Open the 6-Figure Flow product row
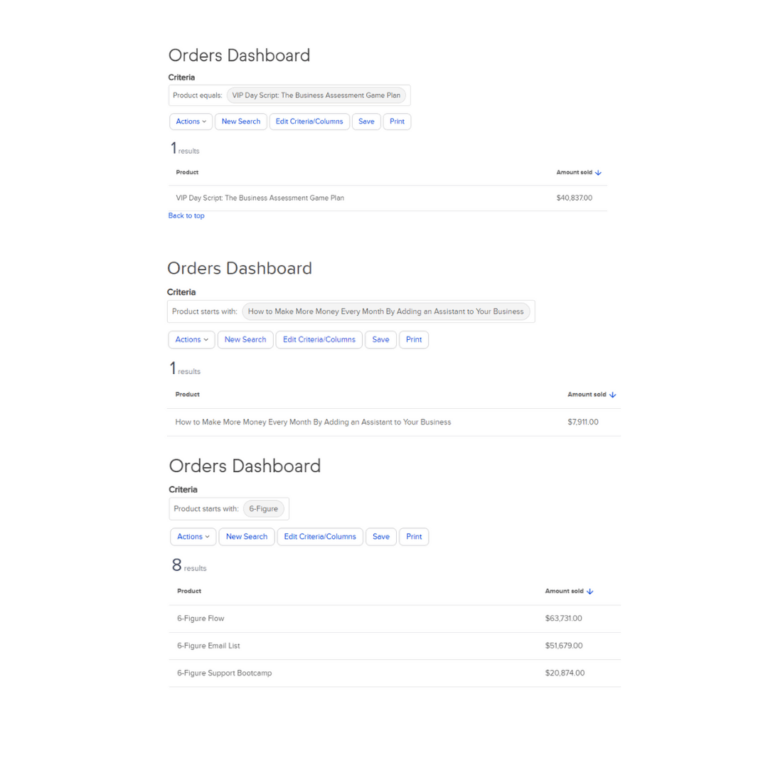 [x=201, y=619]
